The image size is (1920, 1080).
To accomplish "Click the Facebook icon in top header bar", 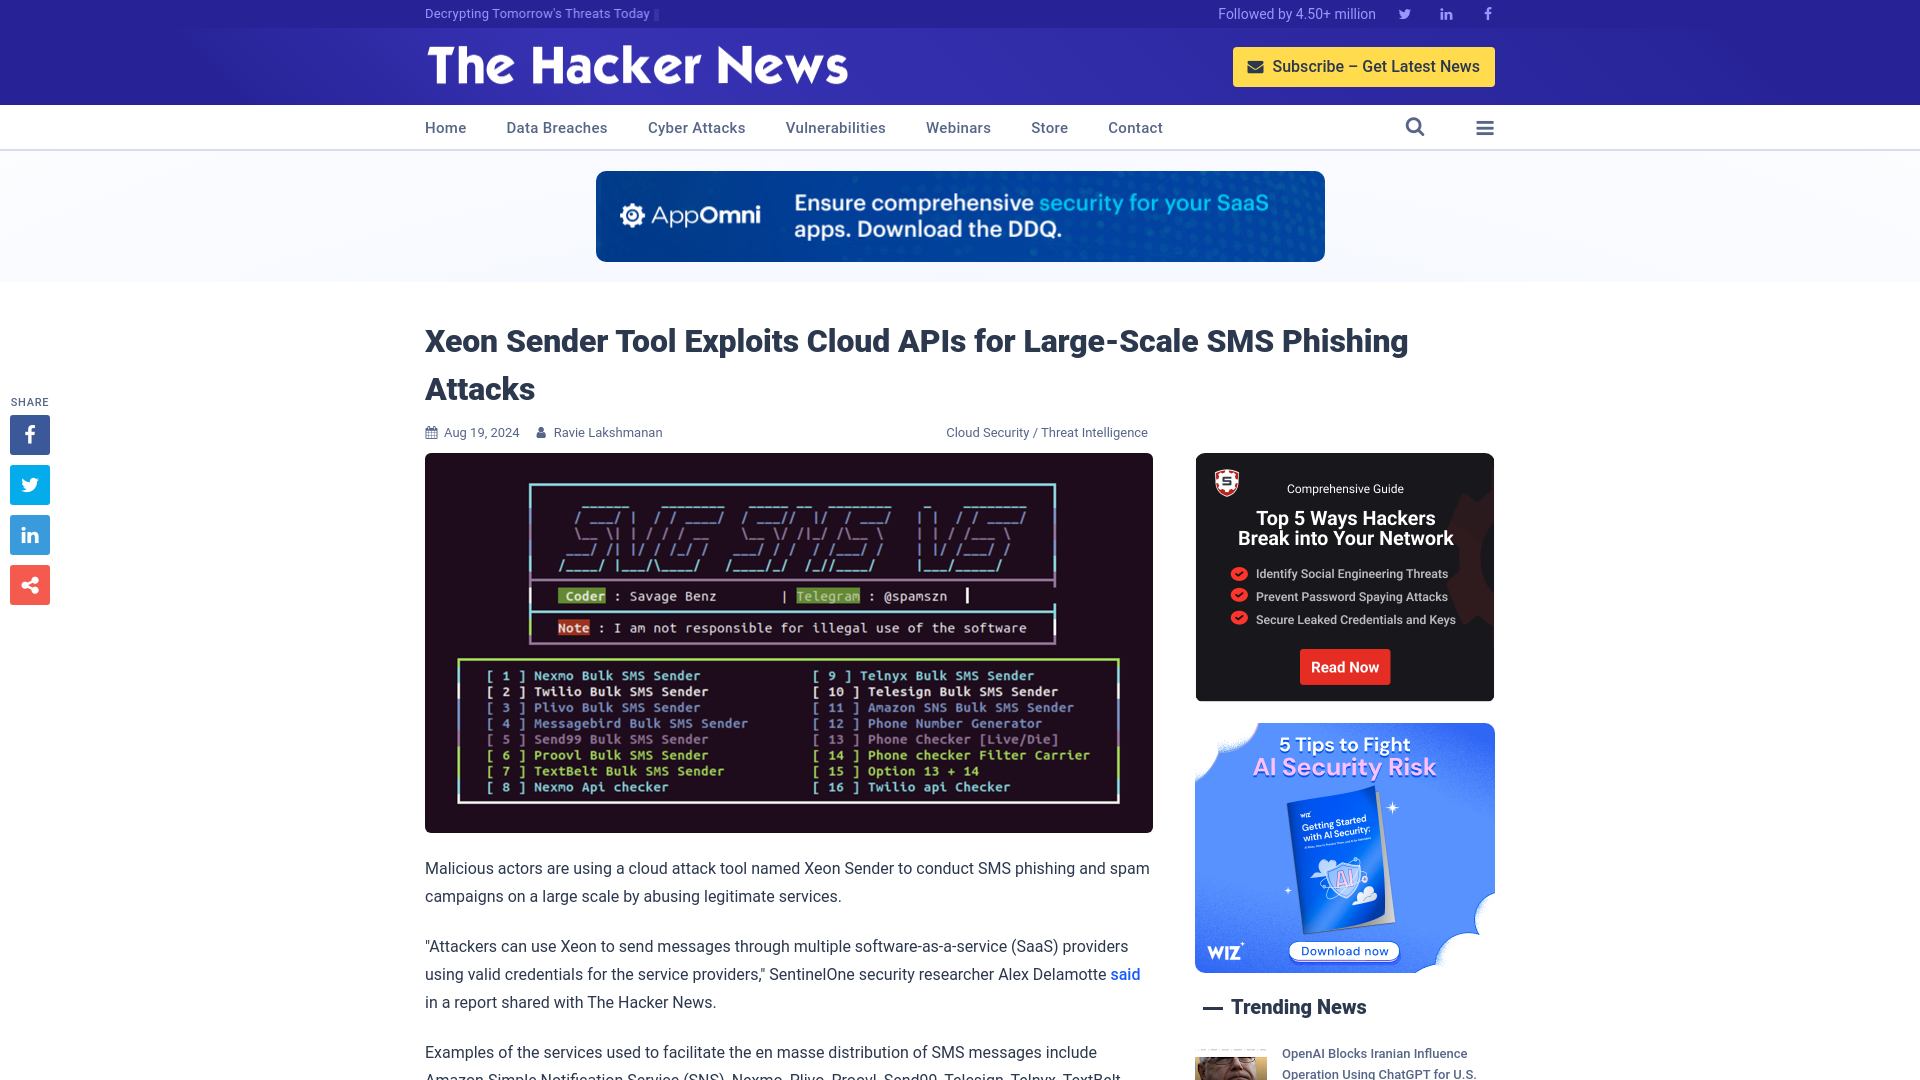I will tap(1487, 13).
